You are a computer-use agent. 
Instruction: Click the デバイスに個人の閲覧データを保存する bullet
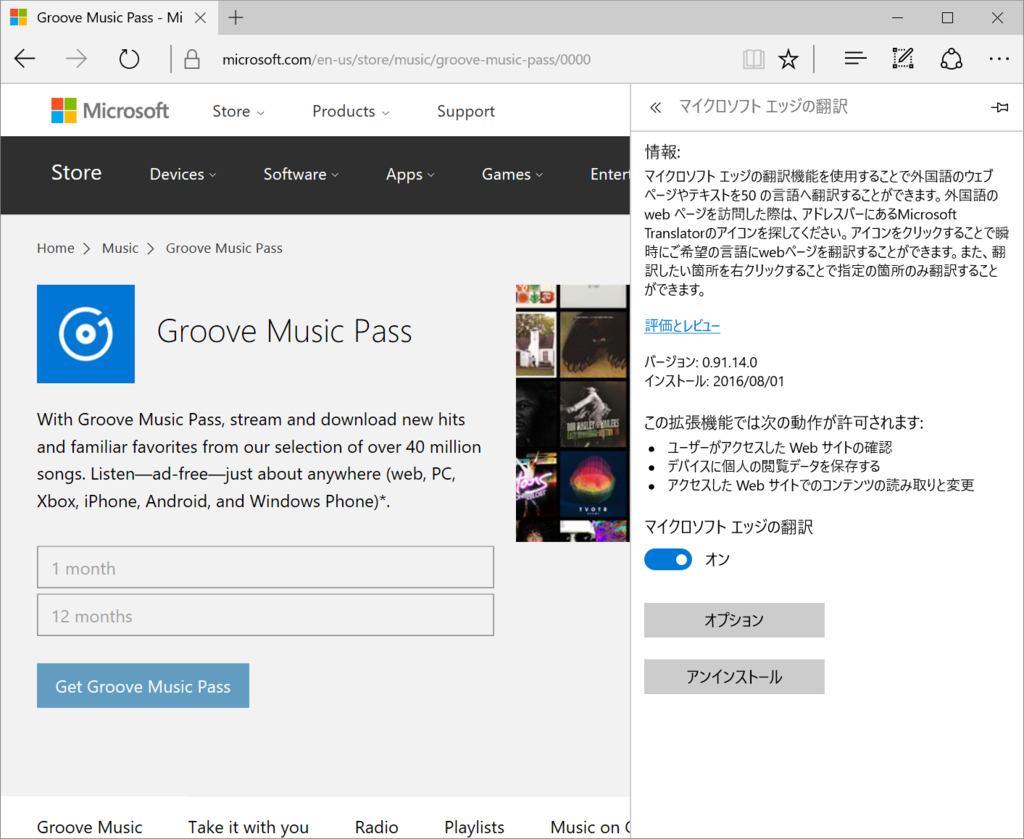(773, 466)
